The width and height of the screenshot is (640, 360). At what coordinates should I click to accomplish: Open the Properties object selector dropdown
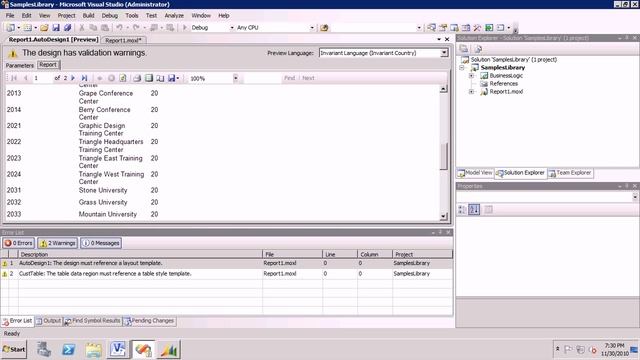635,197
